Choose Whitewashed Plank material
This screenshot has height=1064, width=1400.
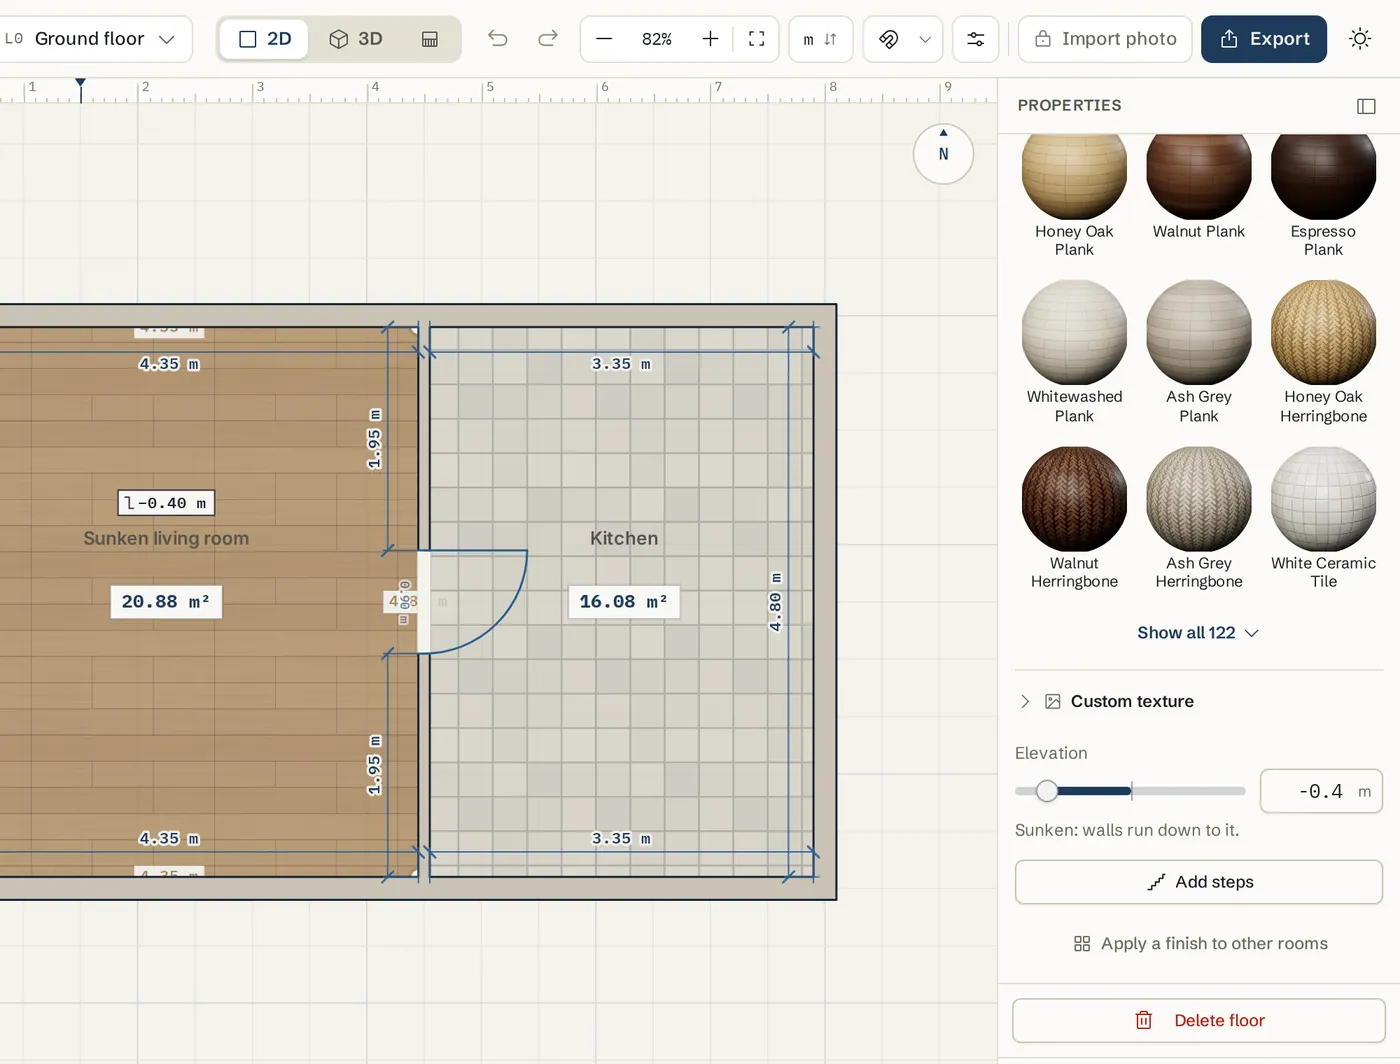click(x=1074, y=352)
